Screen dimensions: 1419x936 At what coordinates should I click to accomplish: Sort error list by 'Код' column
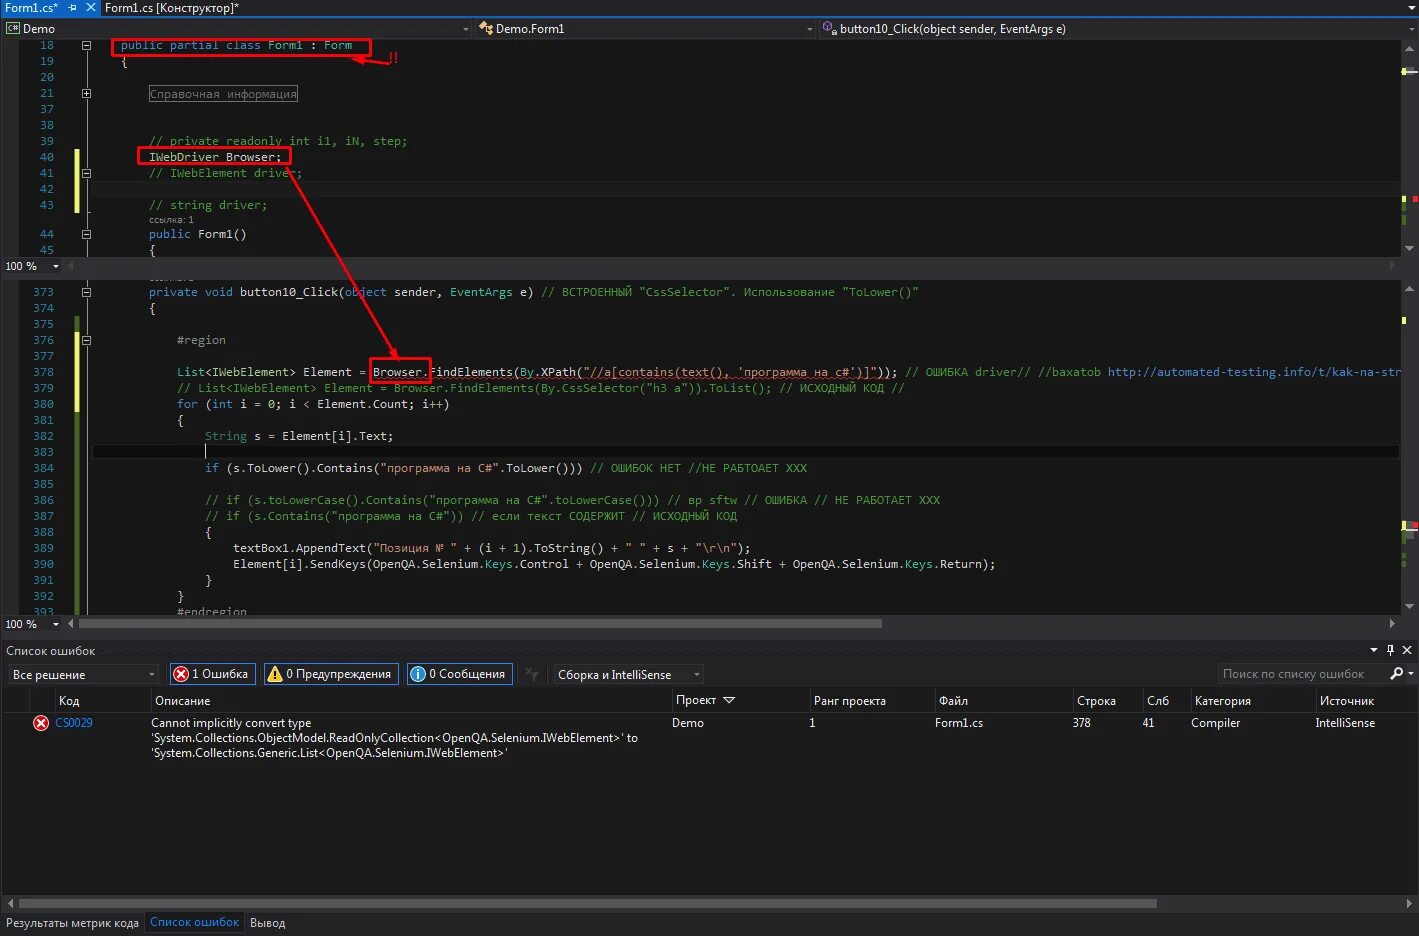click(x=69, y=701)
